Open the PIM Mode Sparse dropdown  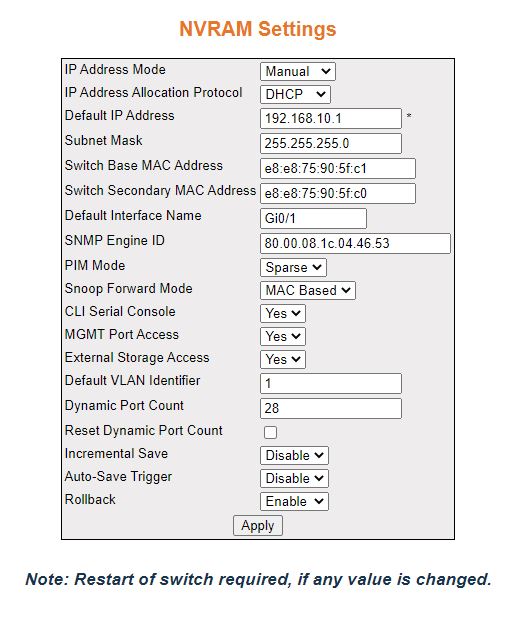pos(293,268)
